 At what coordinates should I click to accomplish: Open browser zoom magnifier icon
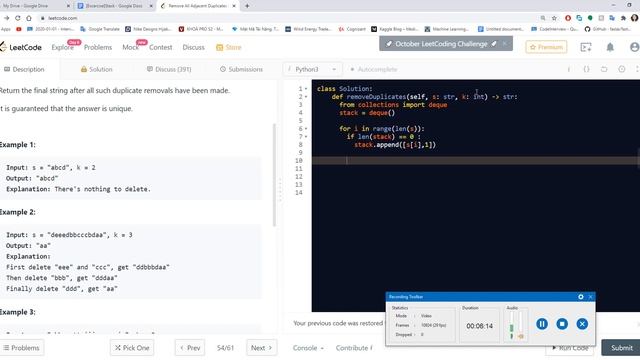tap(543, 18)
